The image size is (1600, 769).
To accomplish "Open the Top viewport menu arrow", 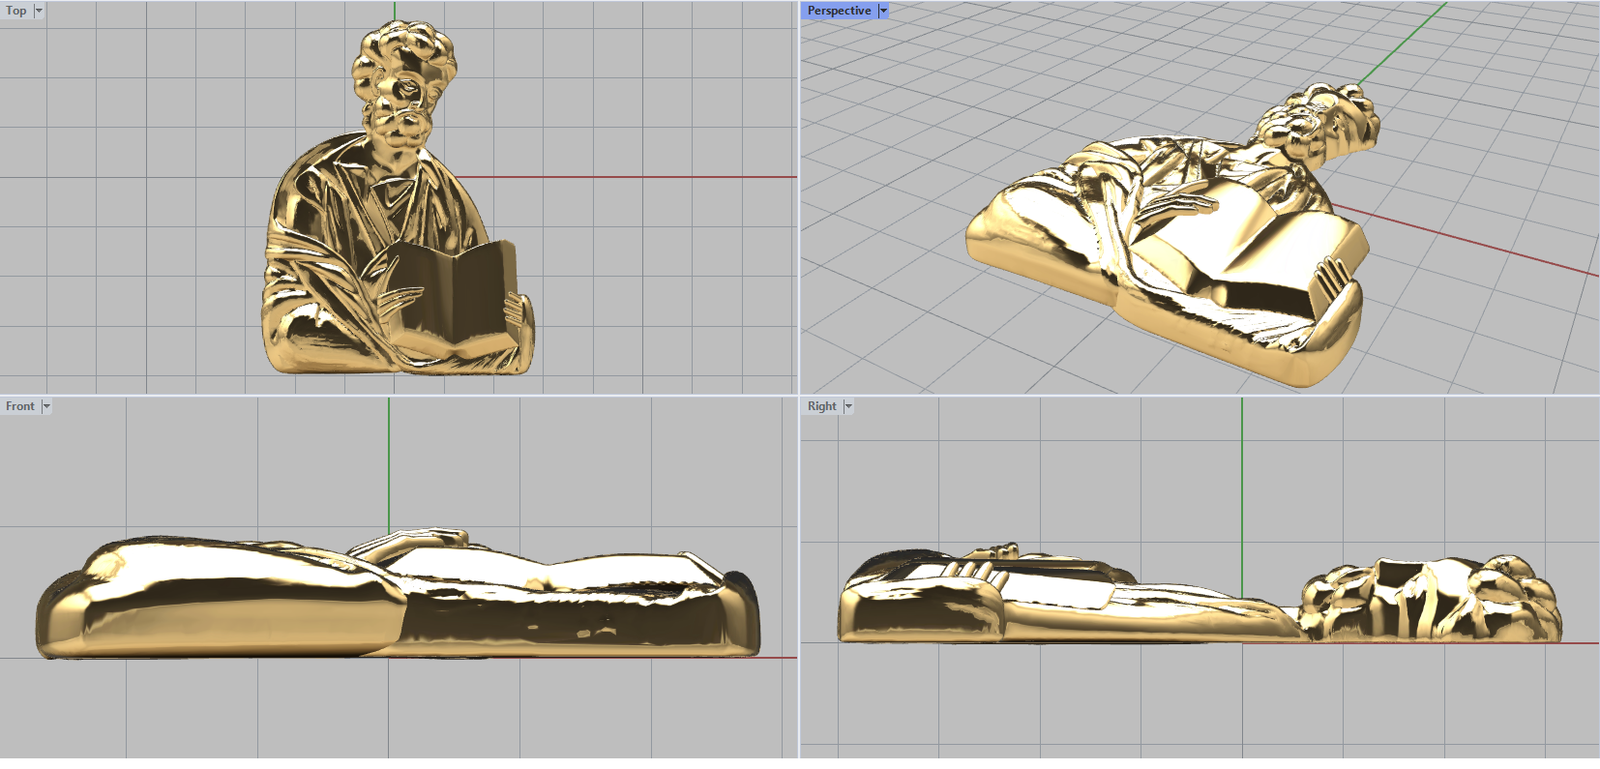I will coord(39,11).
